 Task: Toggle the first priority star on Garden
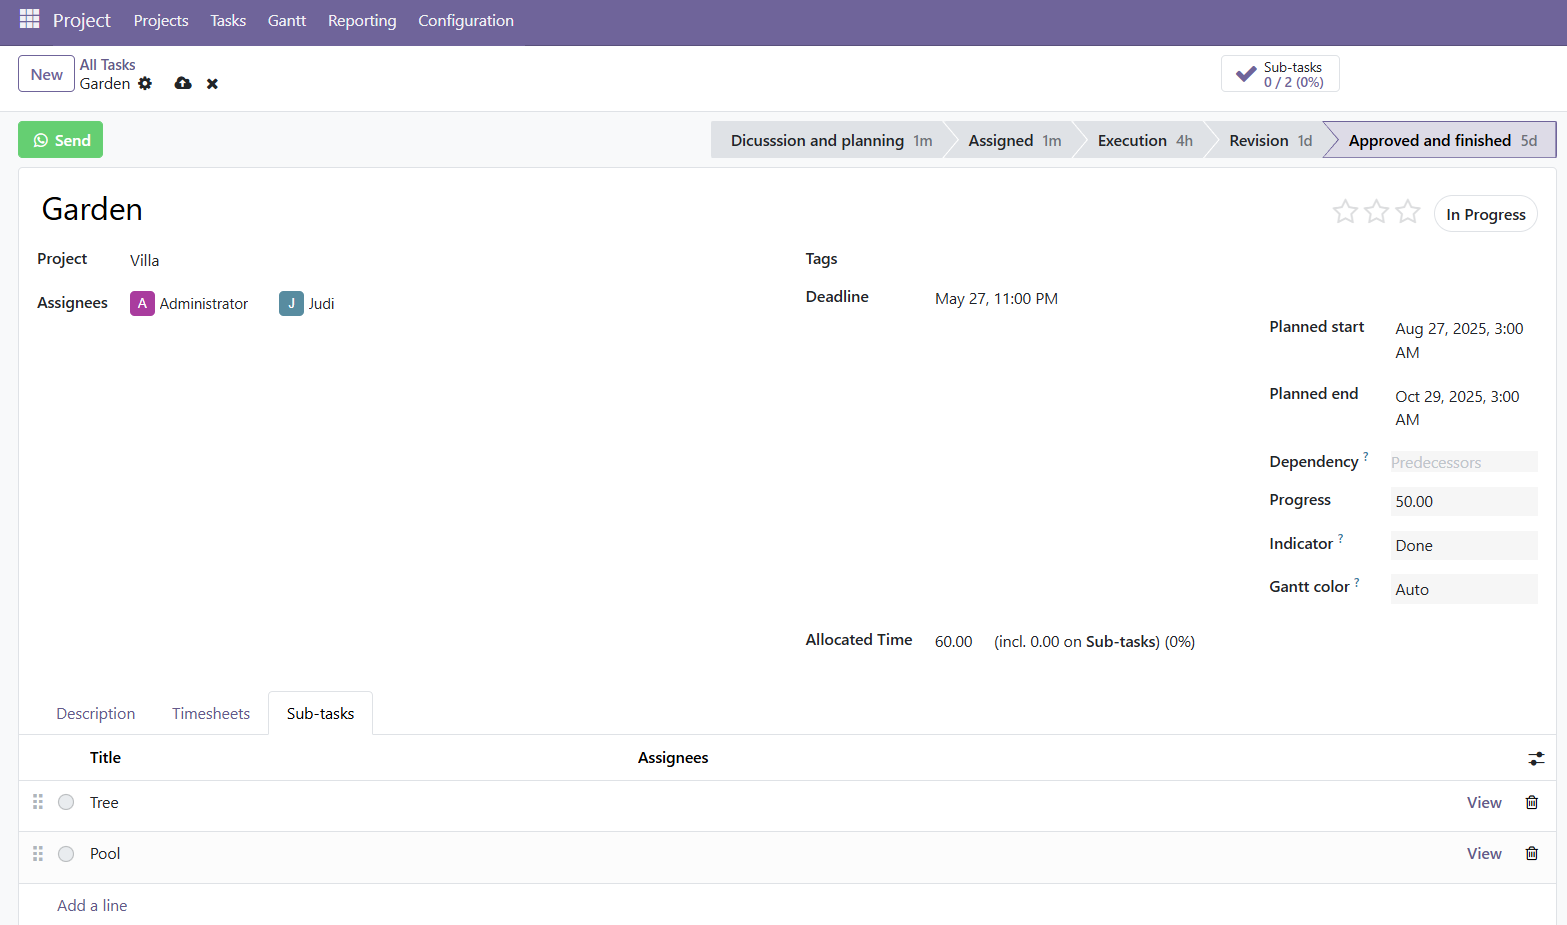pos(1345,211)
